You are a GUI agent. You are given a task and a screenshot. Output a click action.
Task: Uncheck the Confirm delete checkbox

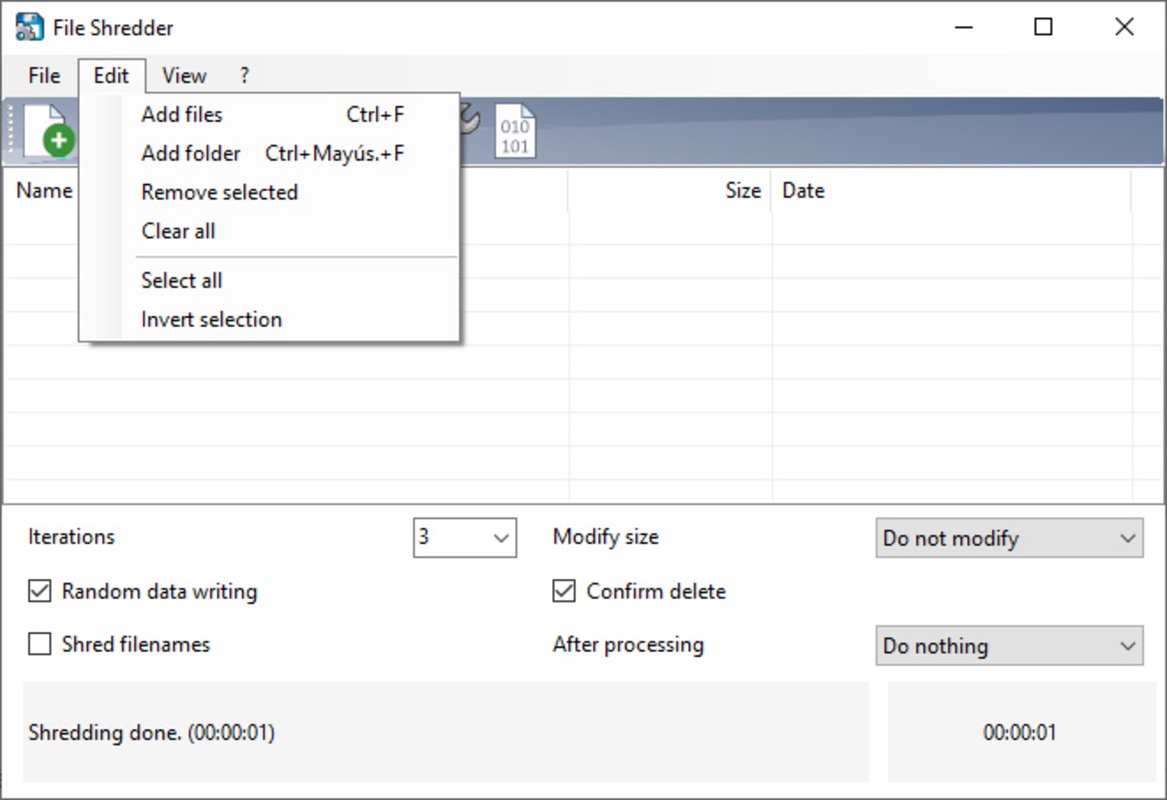pos(565,592)
